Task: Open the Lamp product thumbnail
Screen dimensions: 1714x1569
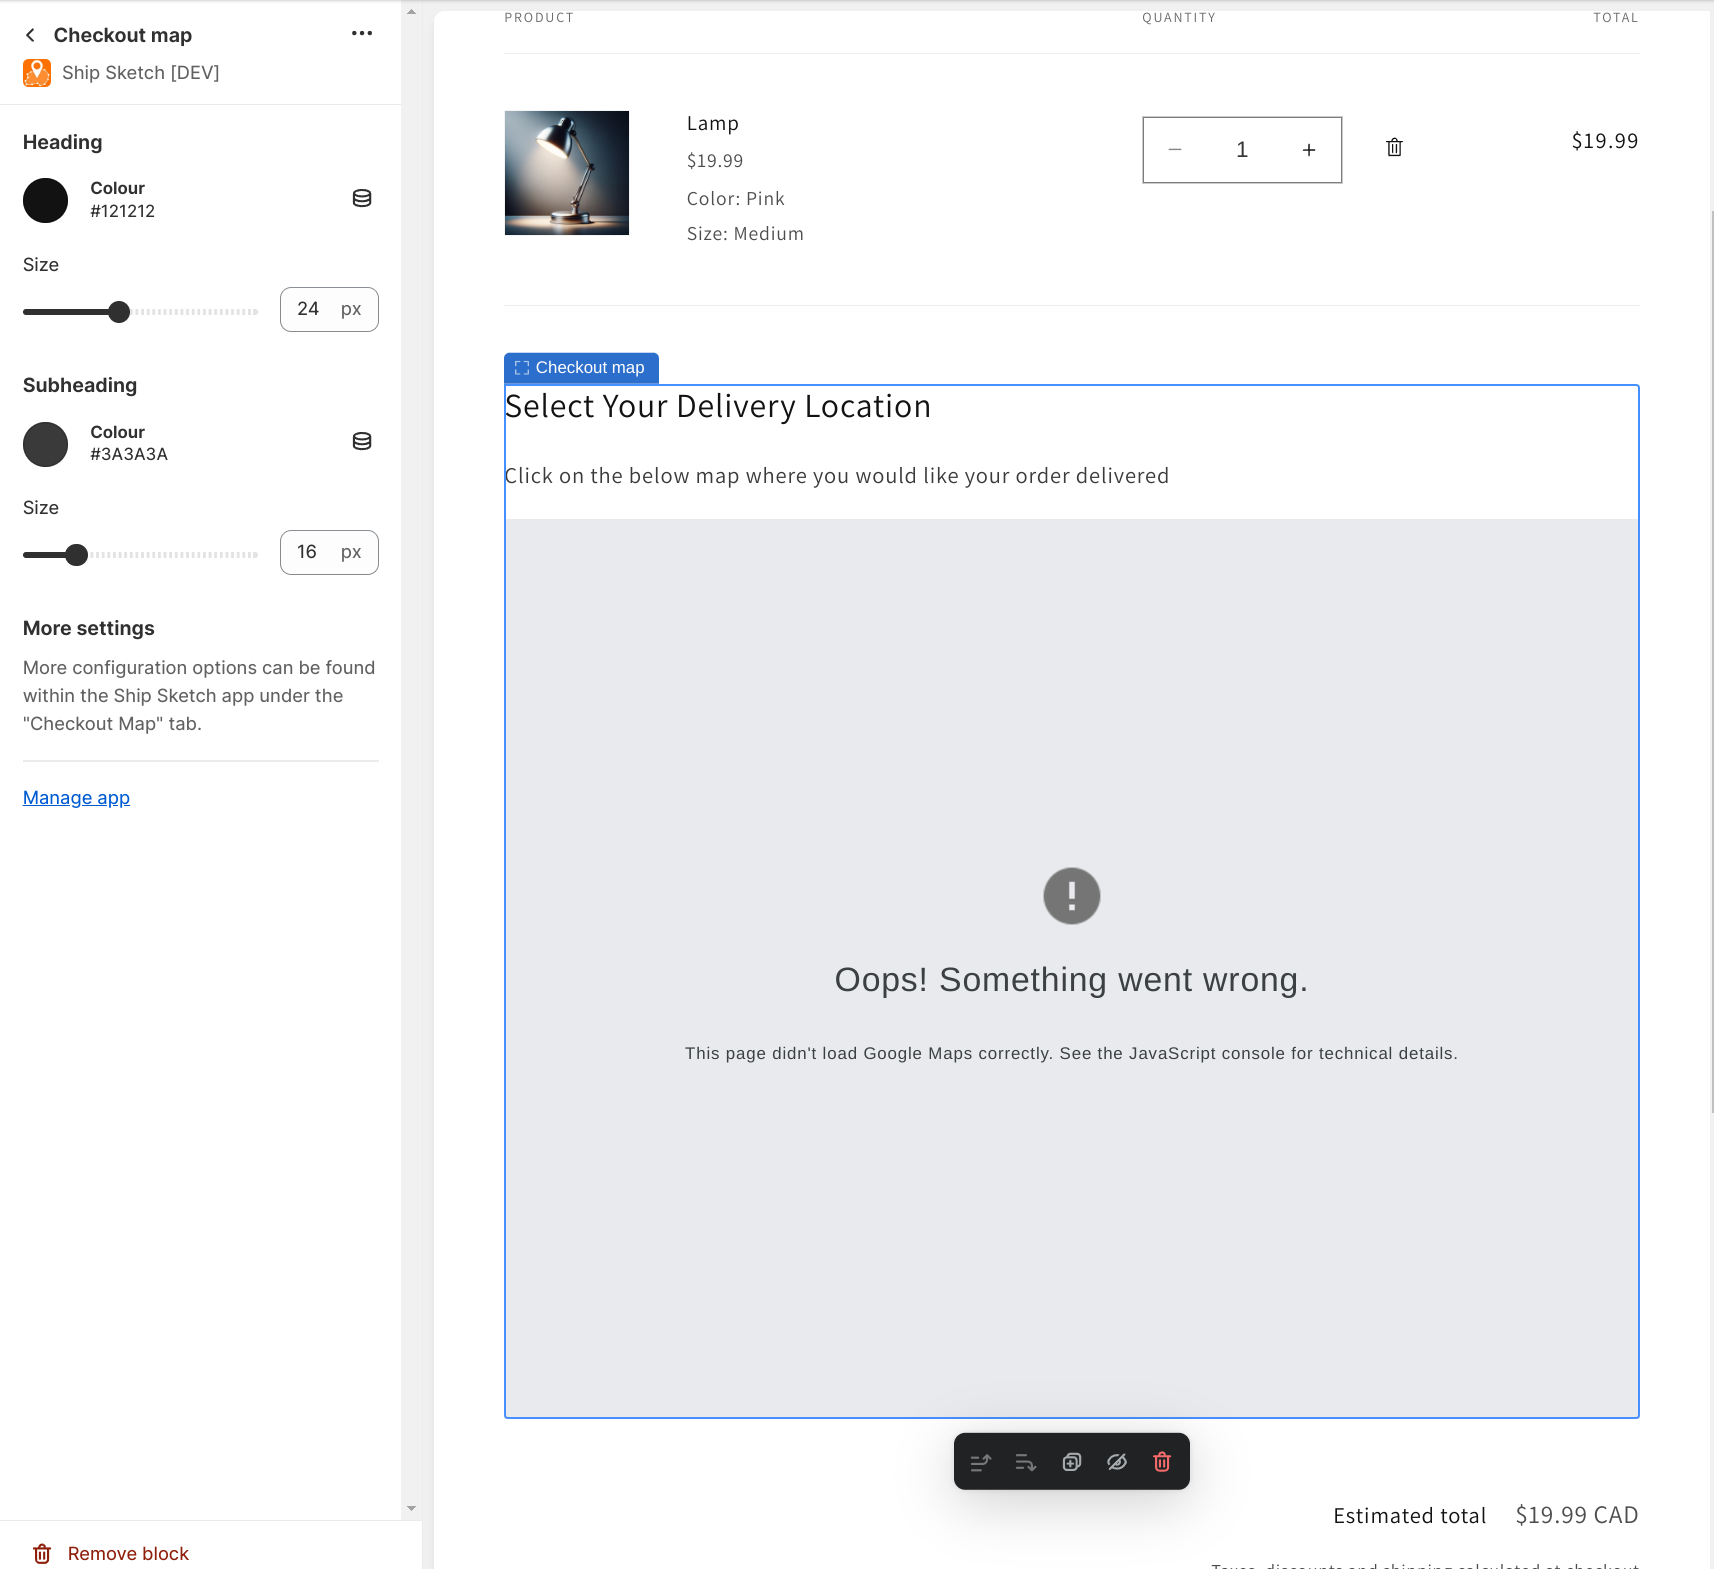Action: pos(567,173)
